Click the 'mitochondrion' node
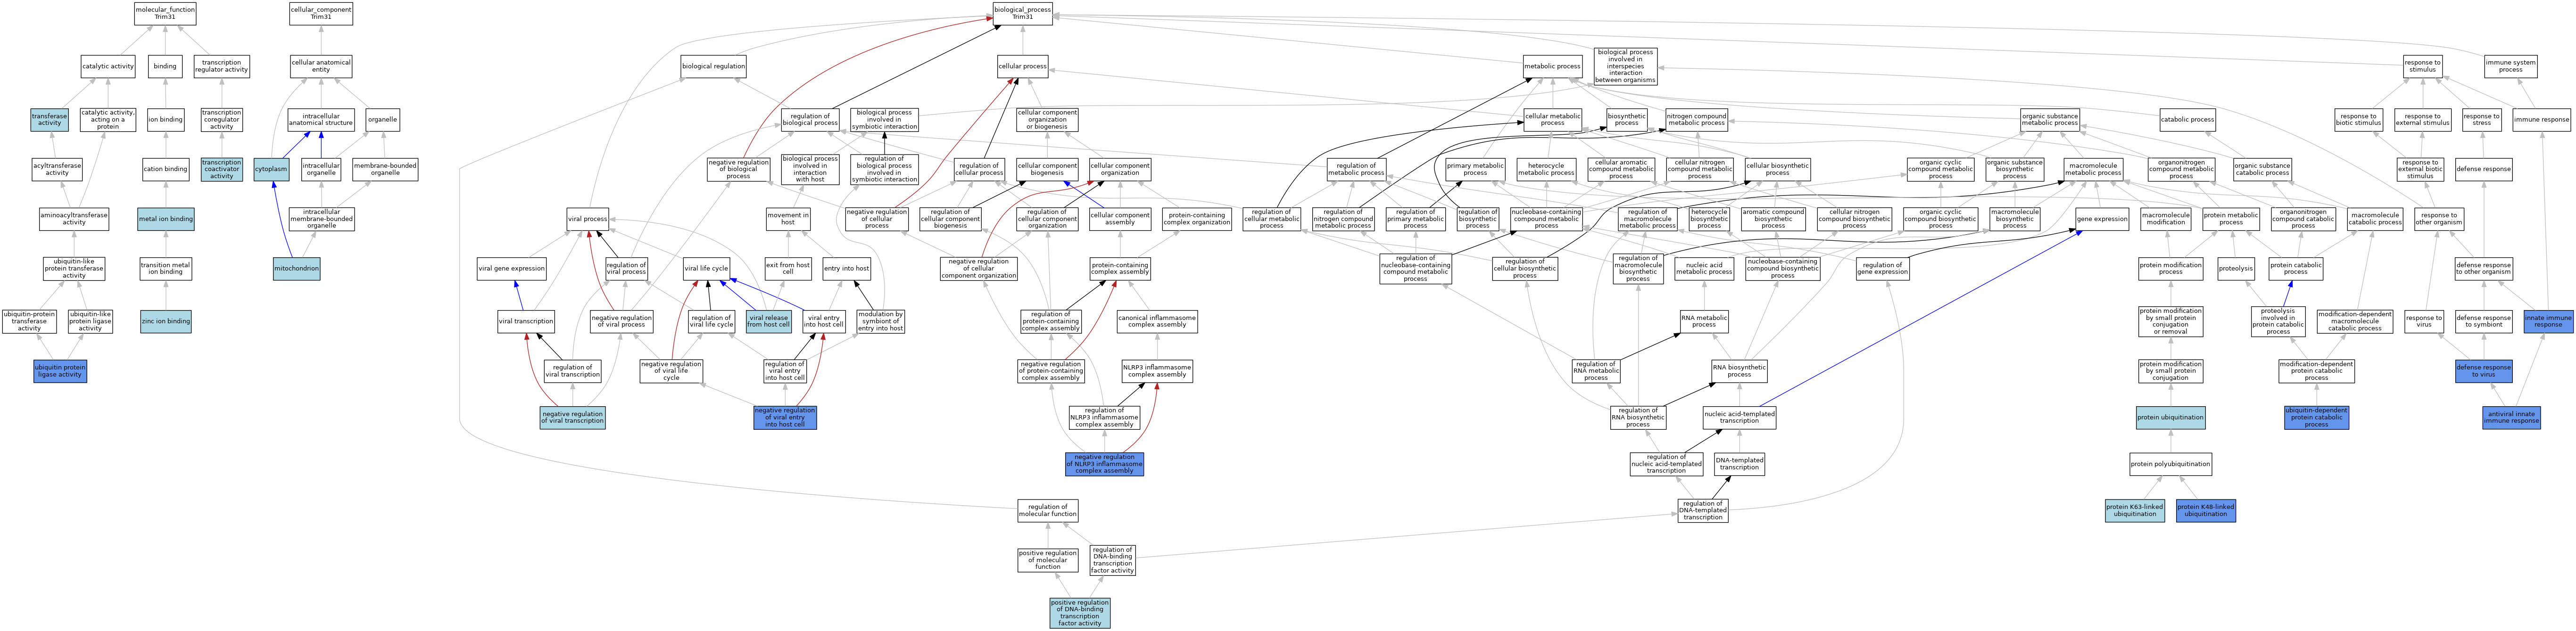The image size is (2576, 631). pos(297,268)
